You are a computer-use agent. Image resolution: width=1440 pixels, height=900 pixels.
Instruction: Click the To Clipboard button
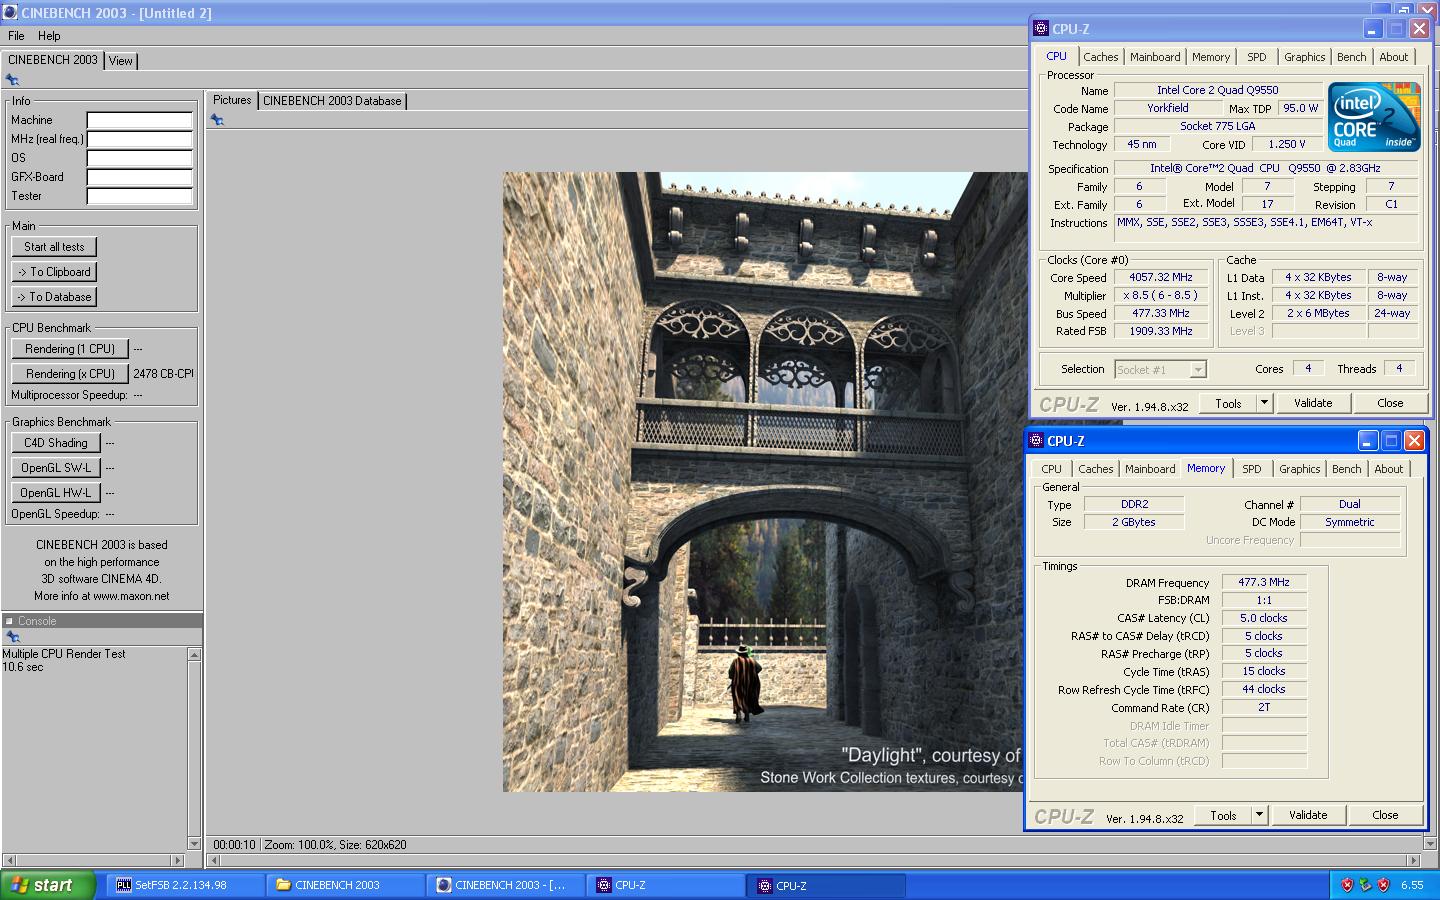(54, 272)
